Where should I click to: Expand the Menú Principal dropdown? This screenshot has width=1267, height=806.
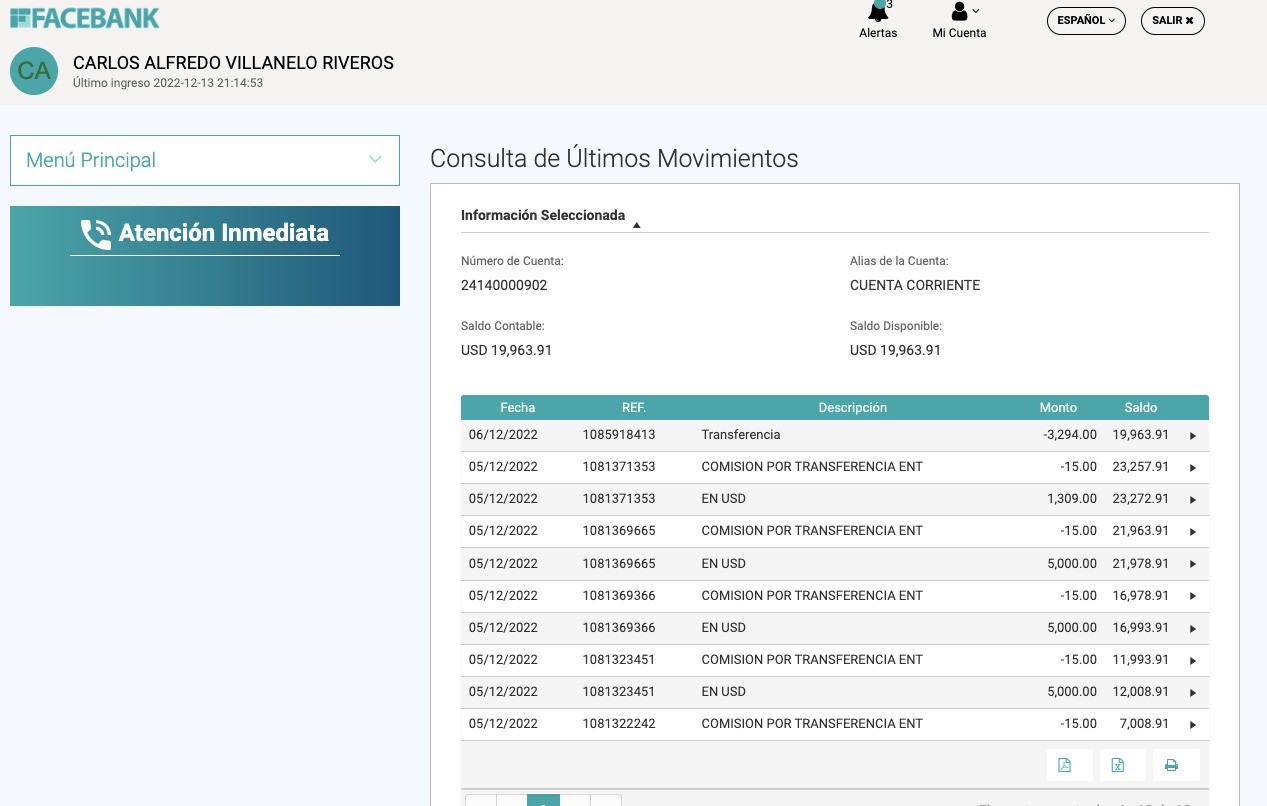[205, 160]
